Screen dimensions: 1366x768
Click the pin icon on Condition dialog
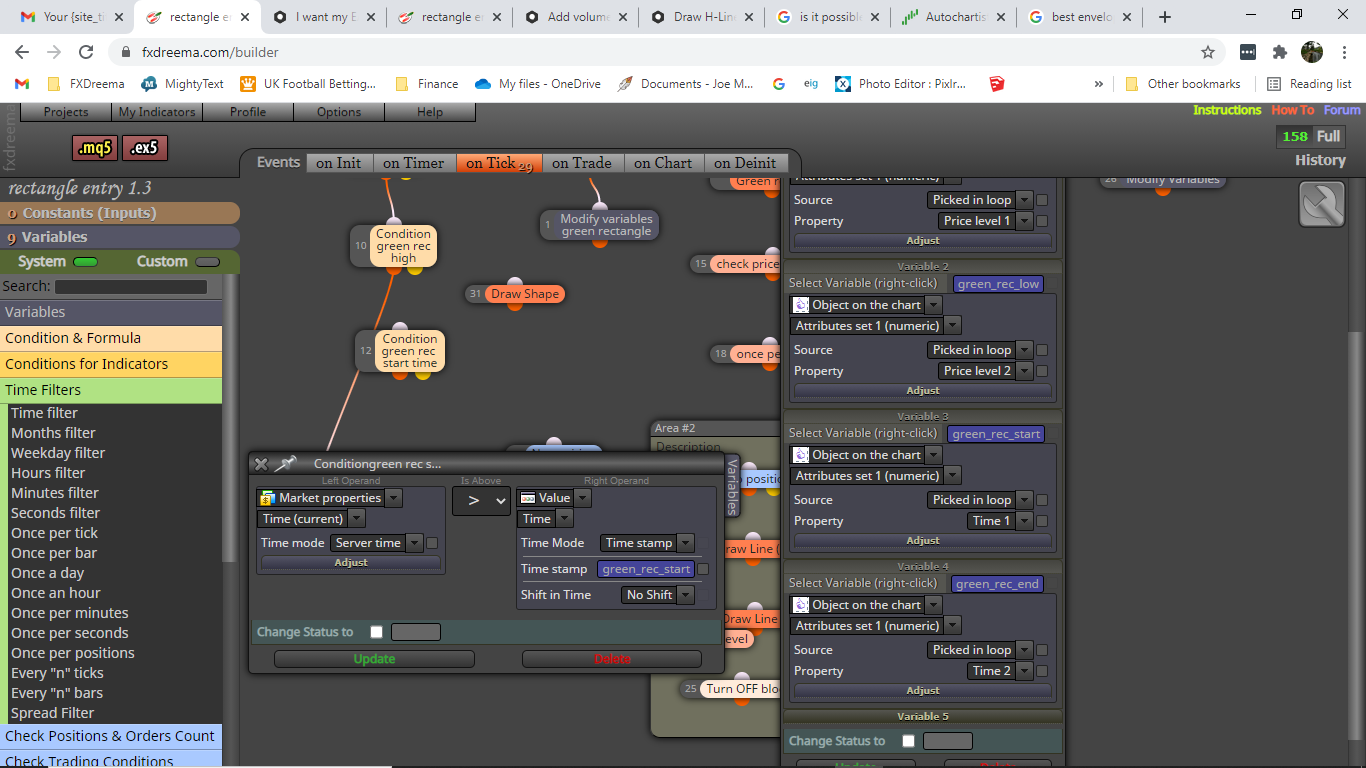click(286, 464)
